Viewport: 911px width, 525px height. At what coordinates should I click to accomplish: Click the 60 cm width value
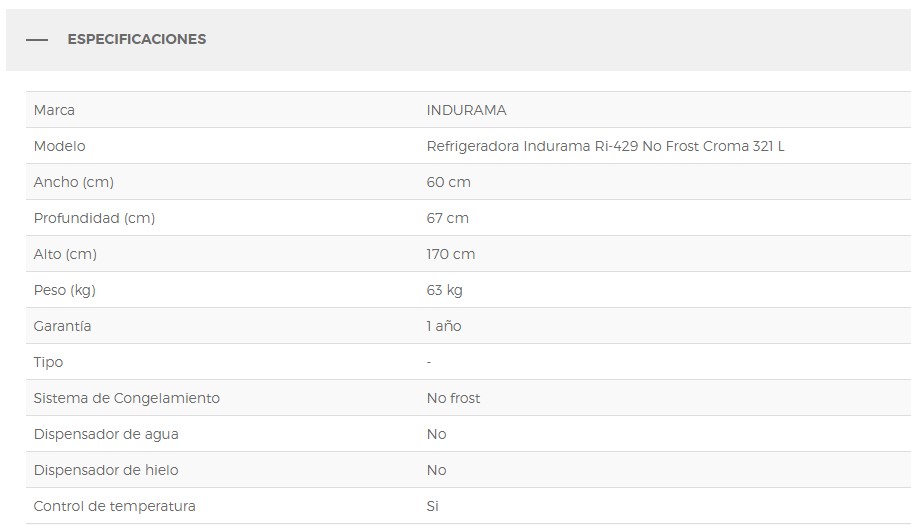448,182
